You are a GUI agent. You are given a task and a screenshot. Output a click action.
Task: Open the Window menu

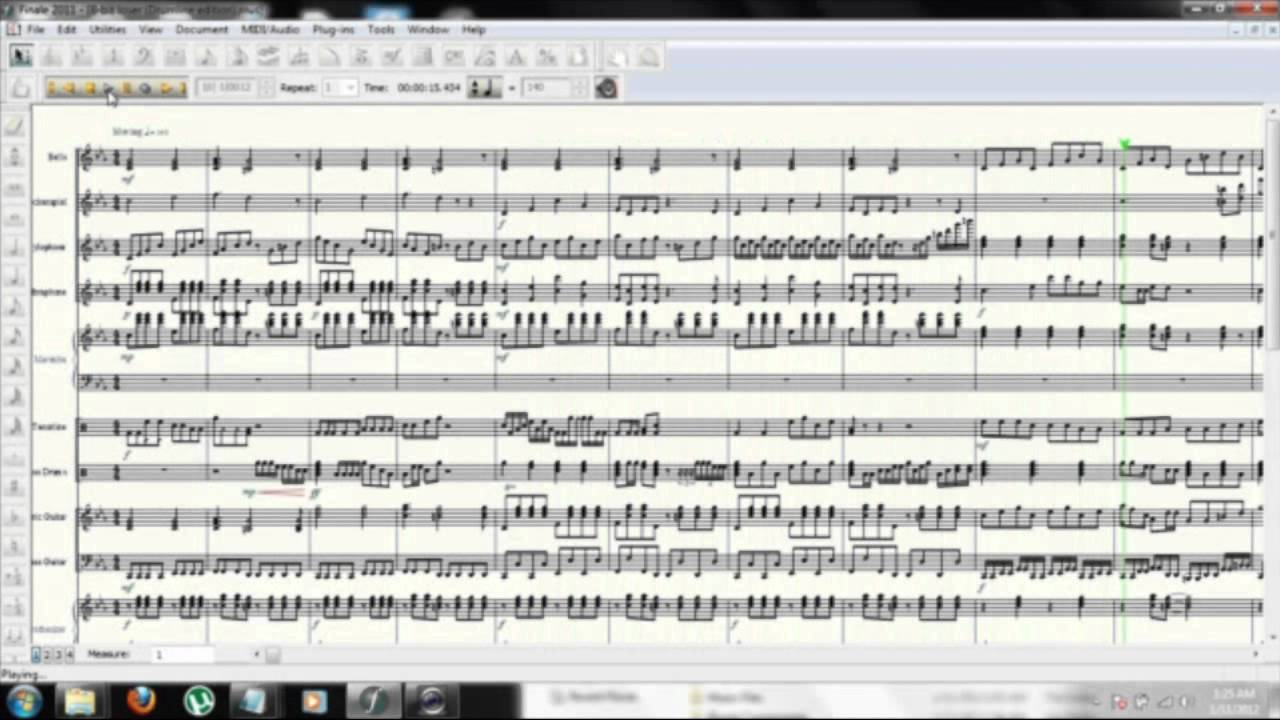tap(428, 30)
